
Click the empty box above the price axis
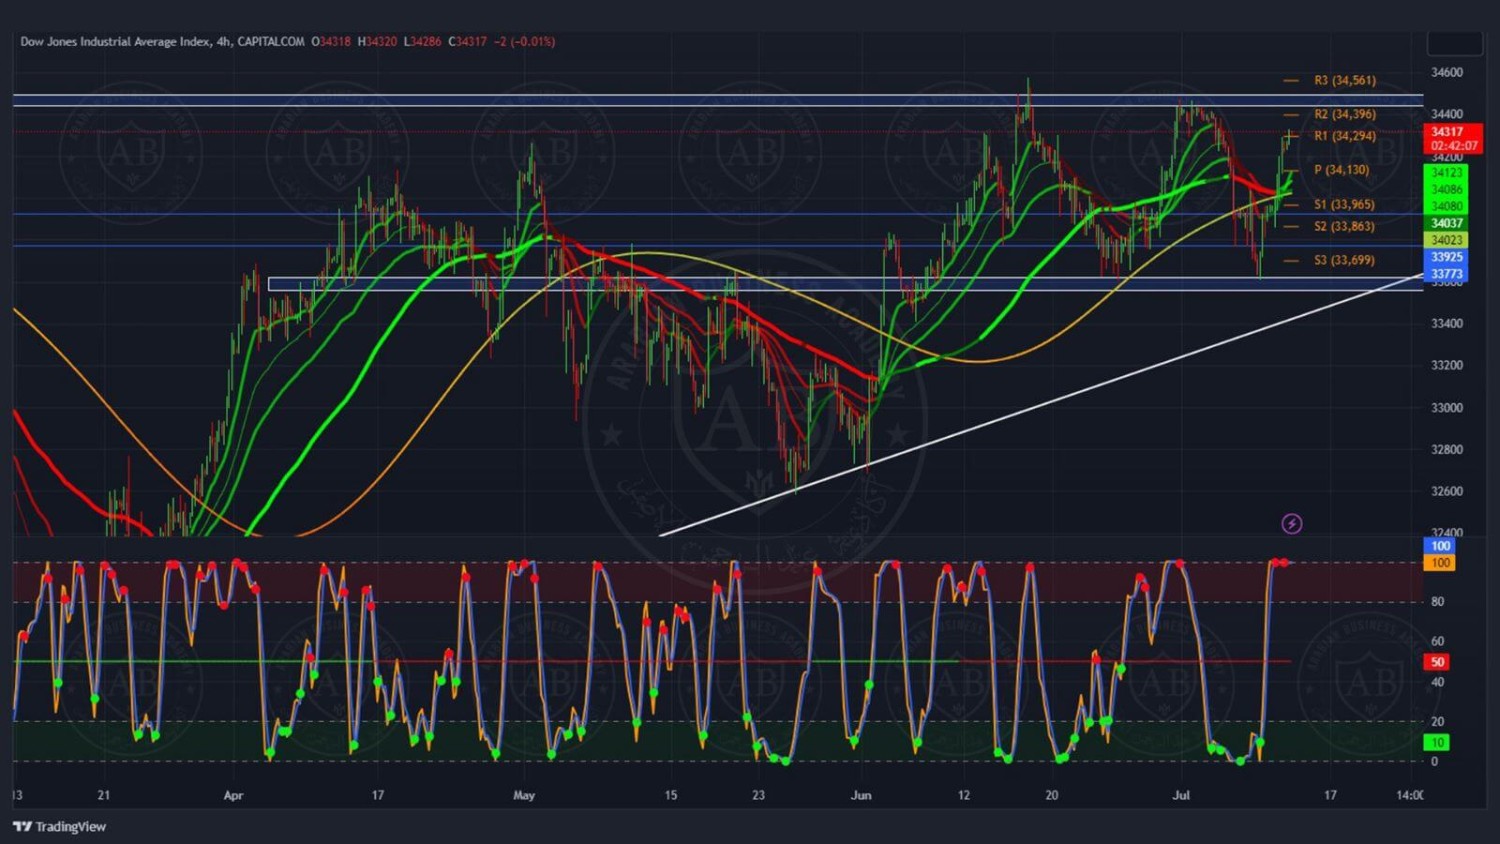pos(1454,43)
